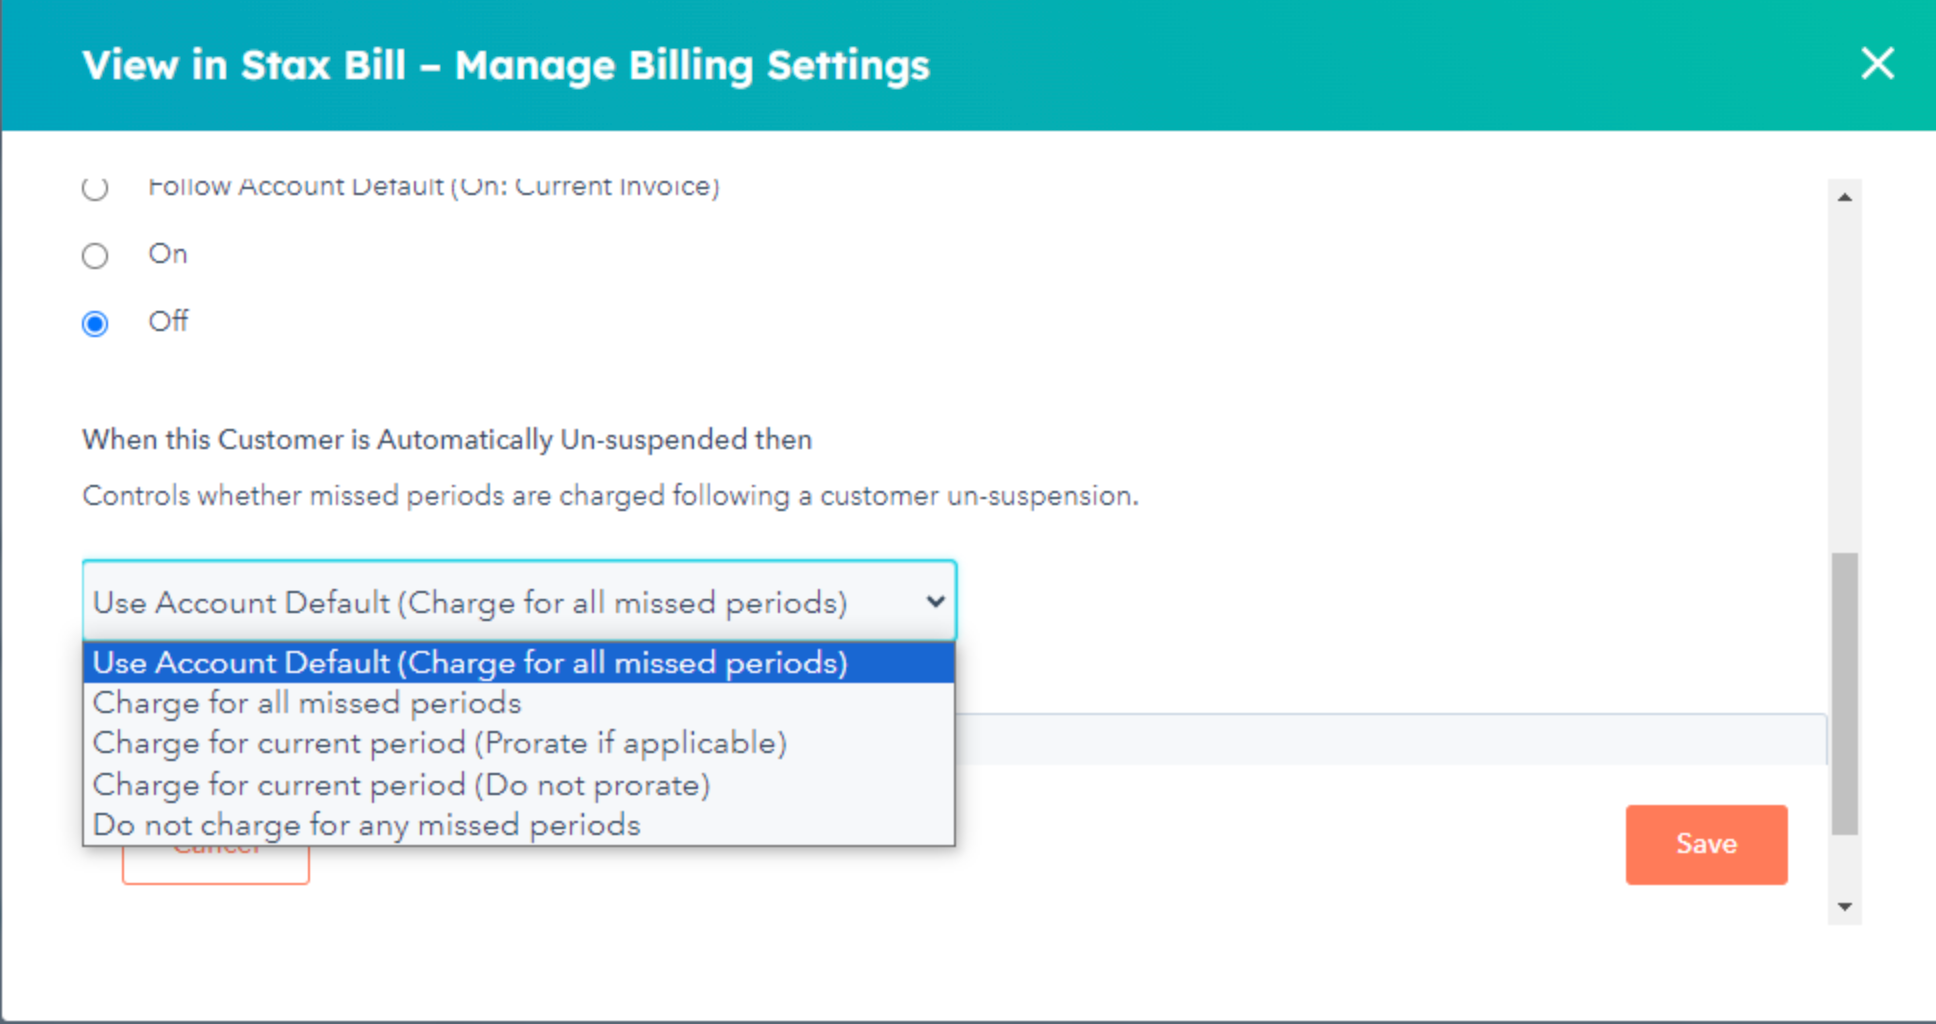
Task: Select the On radio button
Action: 95,256
